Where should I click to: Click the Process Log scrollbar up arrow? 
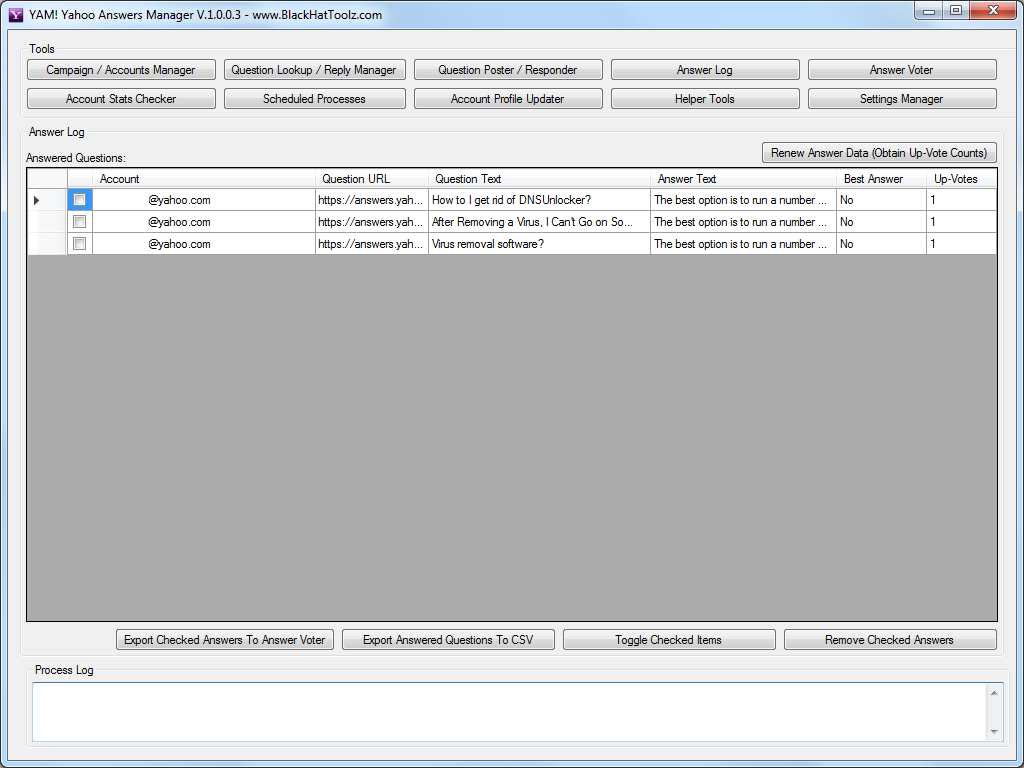[994, 693]
